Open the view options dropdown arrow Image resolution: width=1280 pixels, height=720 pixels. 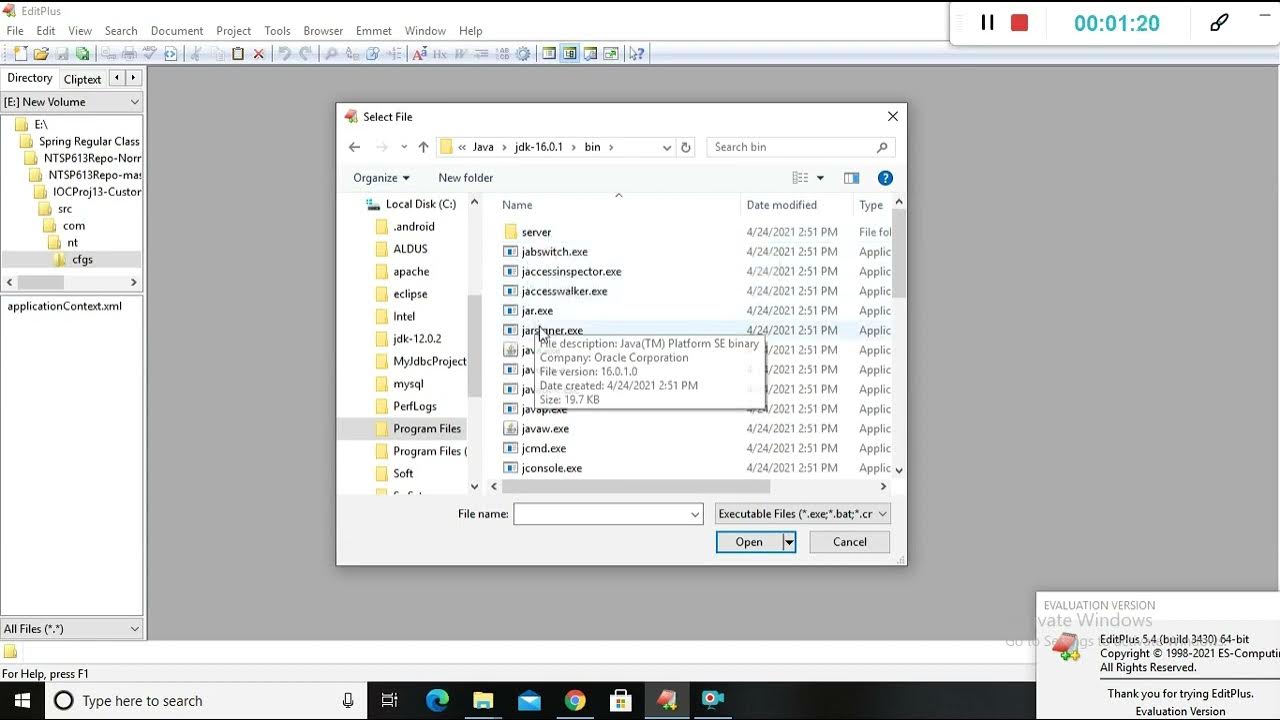point(820,178)
